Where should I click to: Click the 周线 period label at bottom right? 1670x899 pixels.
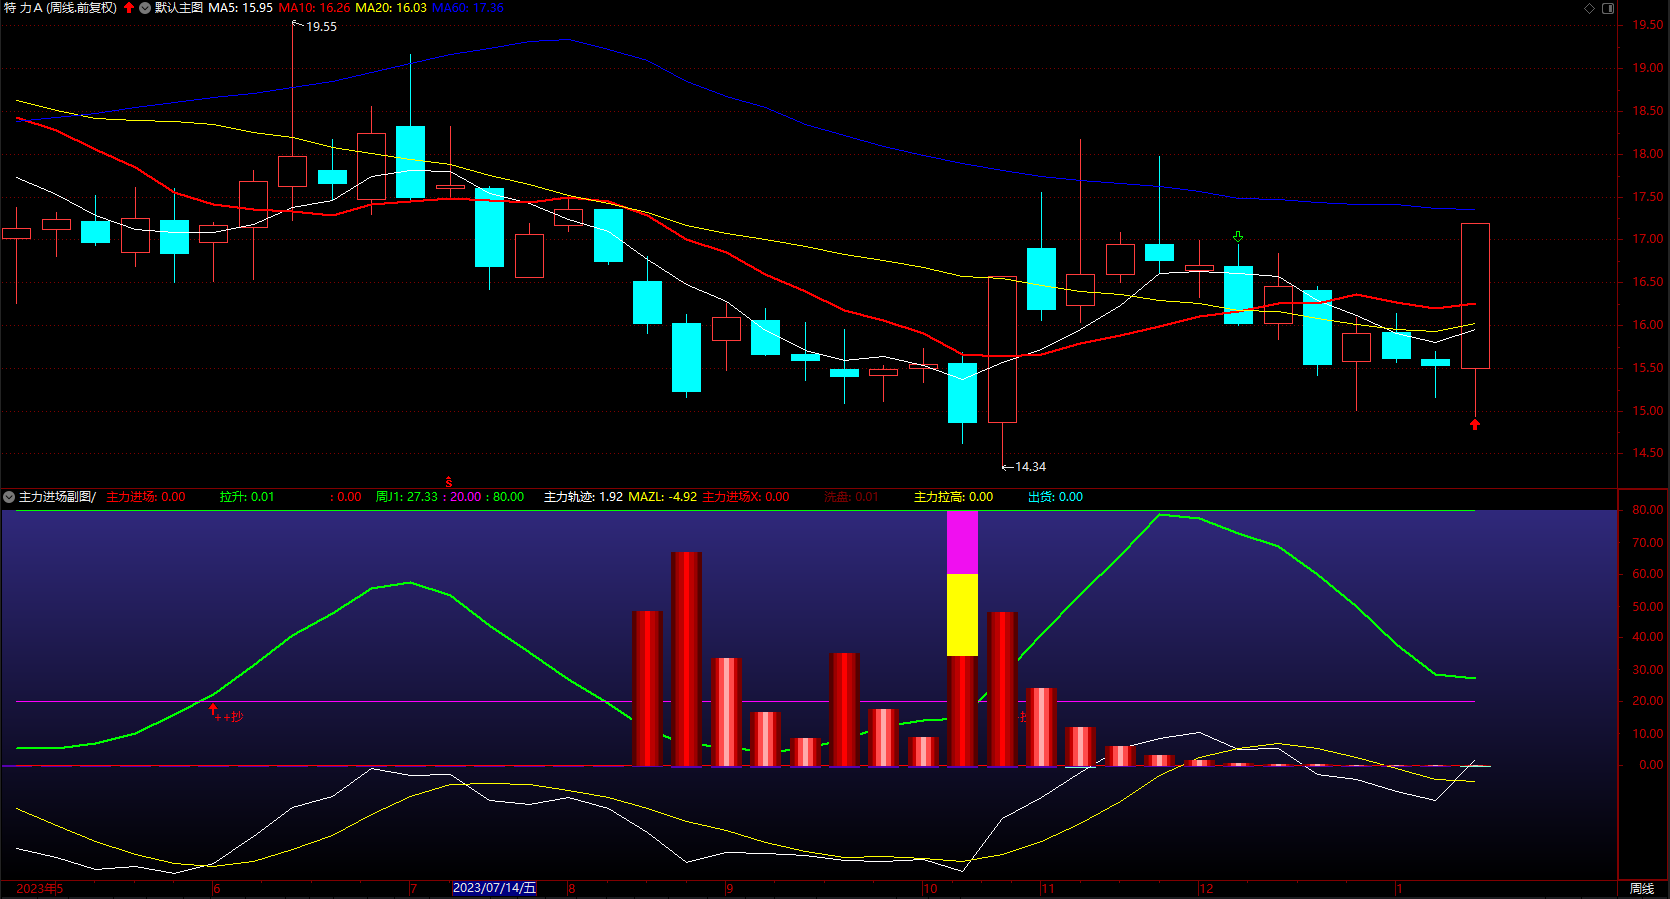point(1642,889)
